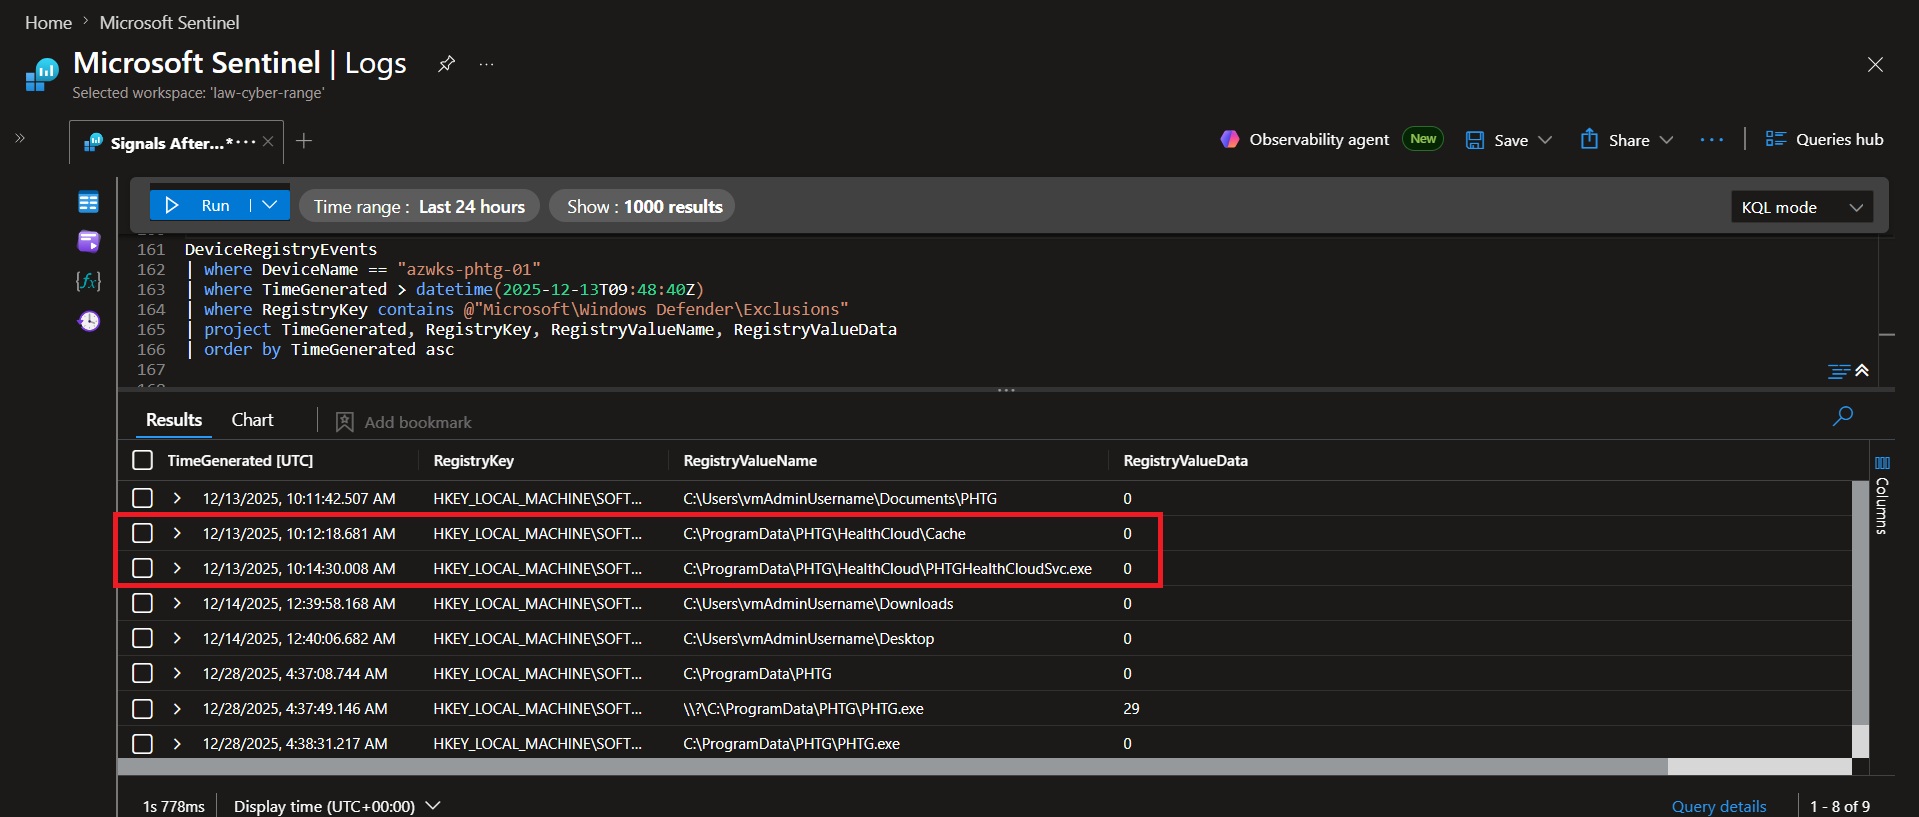Click the search results magnifier icon
The width and height of the screenshot is (1919, 817).
(1842, 416)
